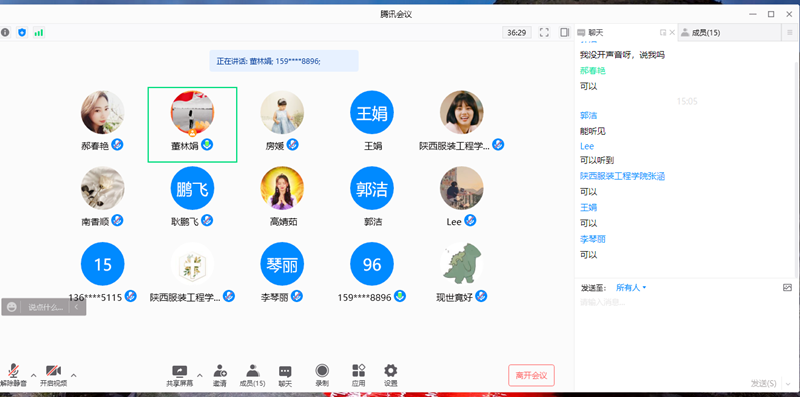The image size is (800, 397).
Task: Check the green network signal icon
Action: point(39,33)
